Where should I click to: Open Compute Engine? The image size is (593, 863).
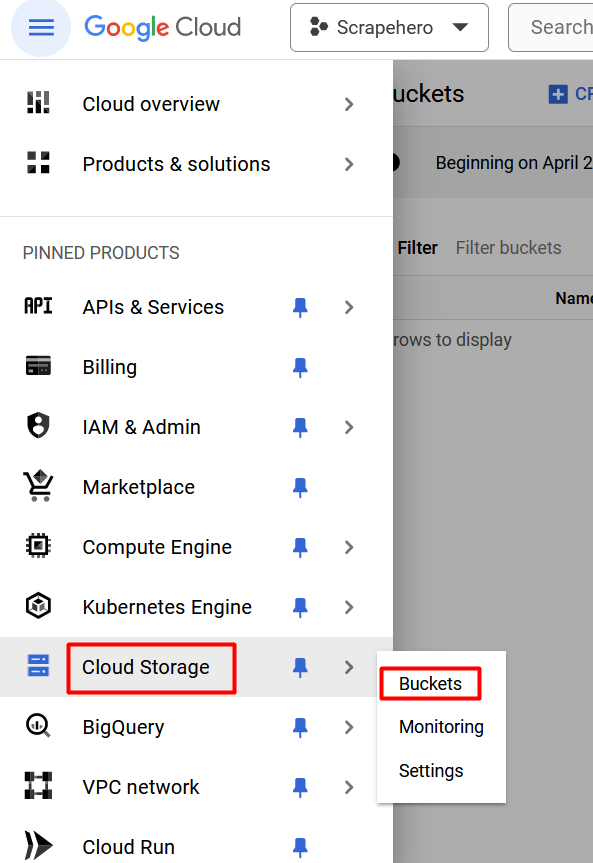point(157,547)
